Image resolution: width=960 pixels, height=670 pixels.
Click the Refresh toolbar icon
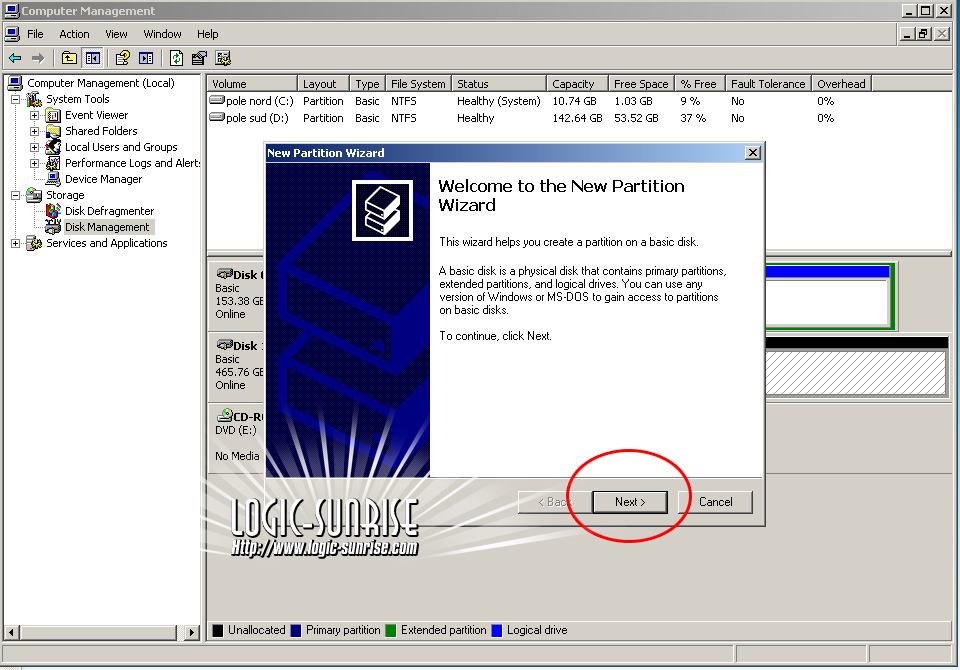176,58
